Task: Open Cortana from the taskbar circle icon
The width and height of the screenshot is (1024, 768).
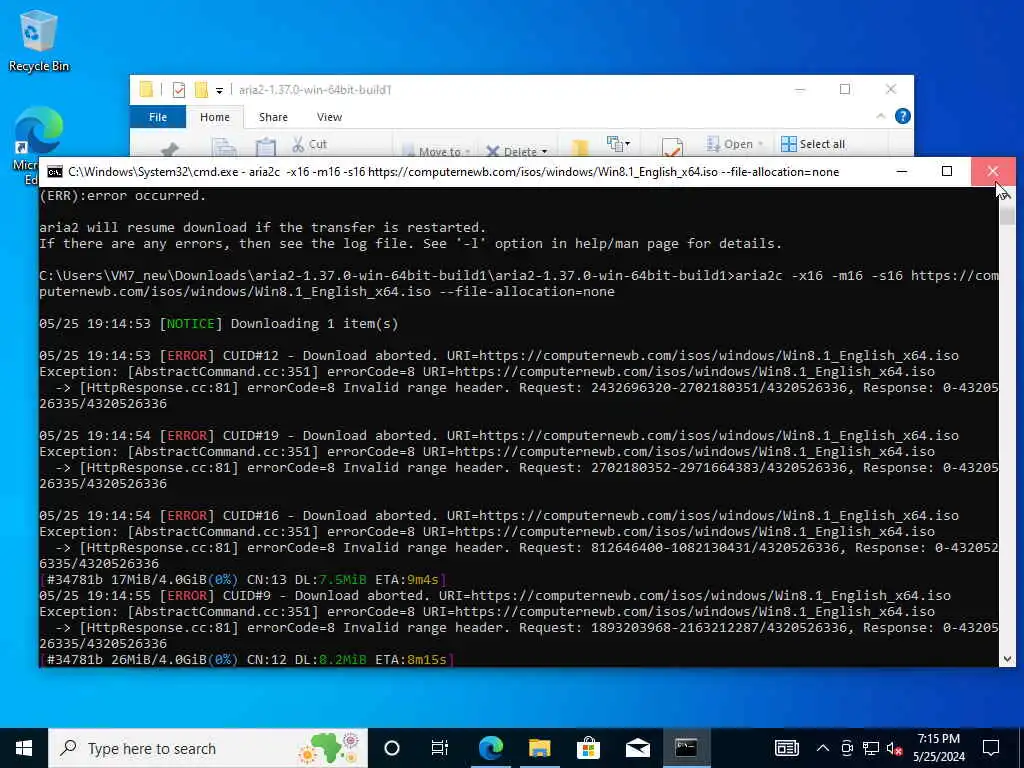Action: pos(392,748)
